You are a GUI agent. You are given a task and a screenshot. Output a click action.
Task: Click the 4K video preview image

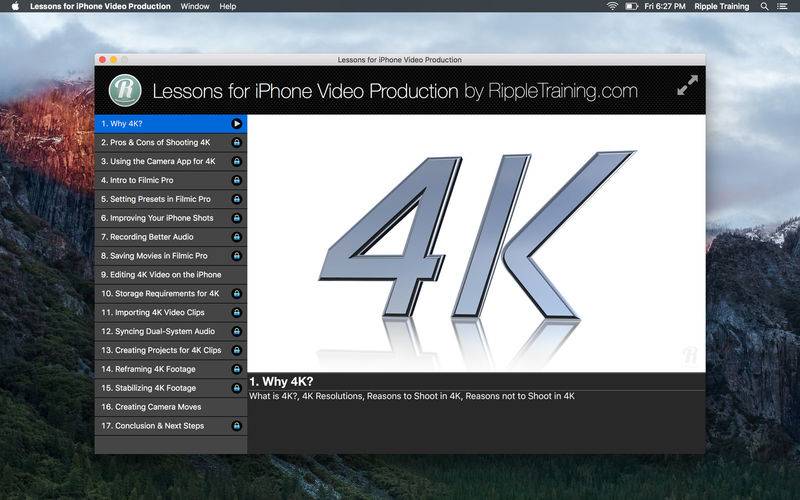[476, 243]
